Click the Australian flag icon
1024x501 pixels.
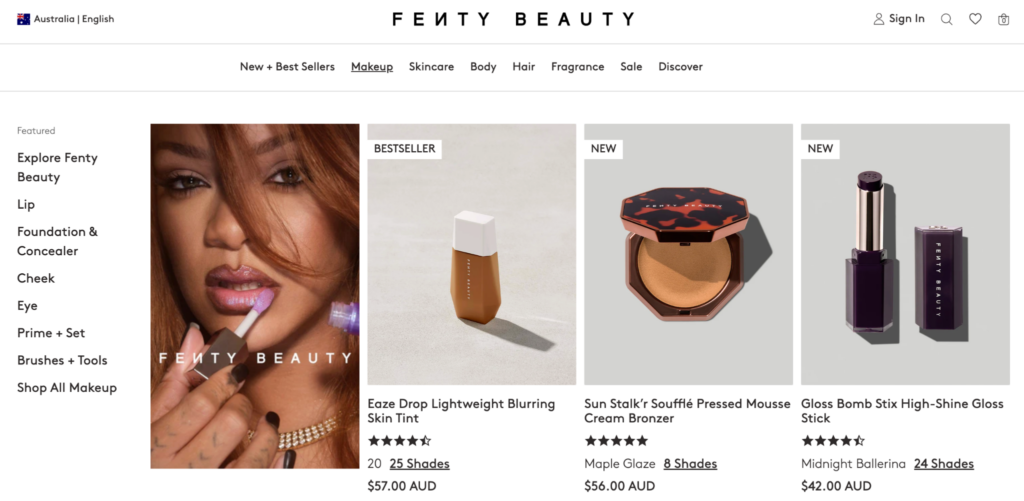coord(24,19)
